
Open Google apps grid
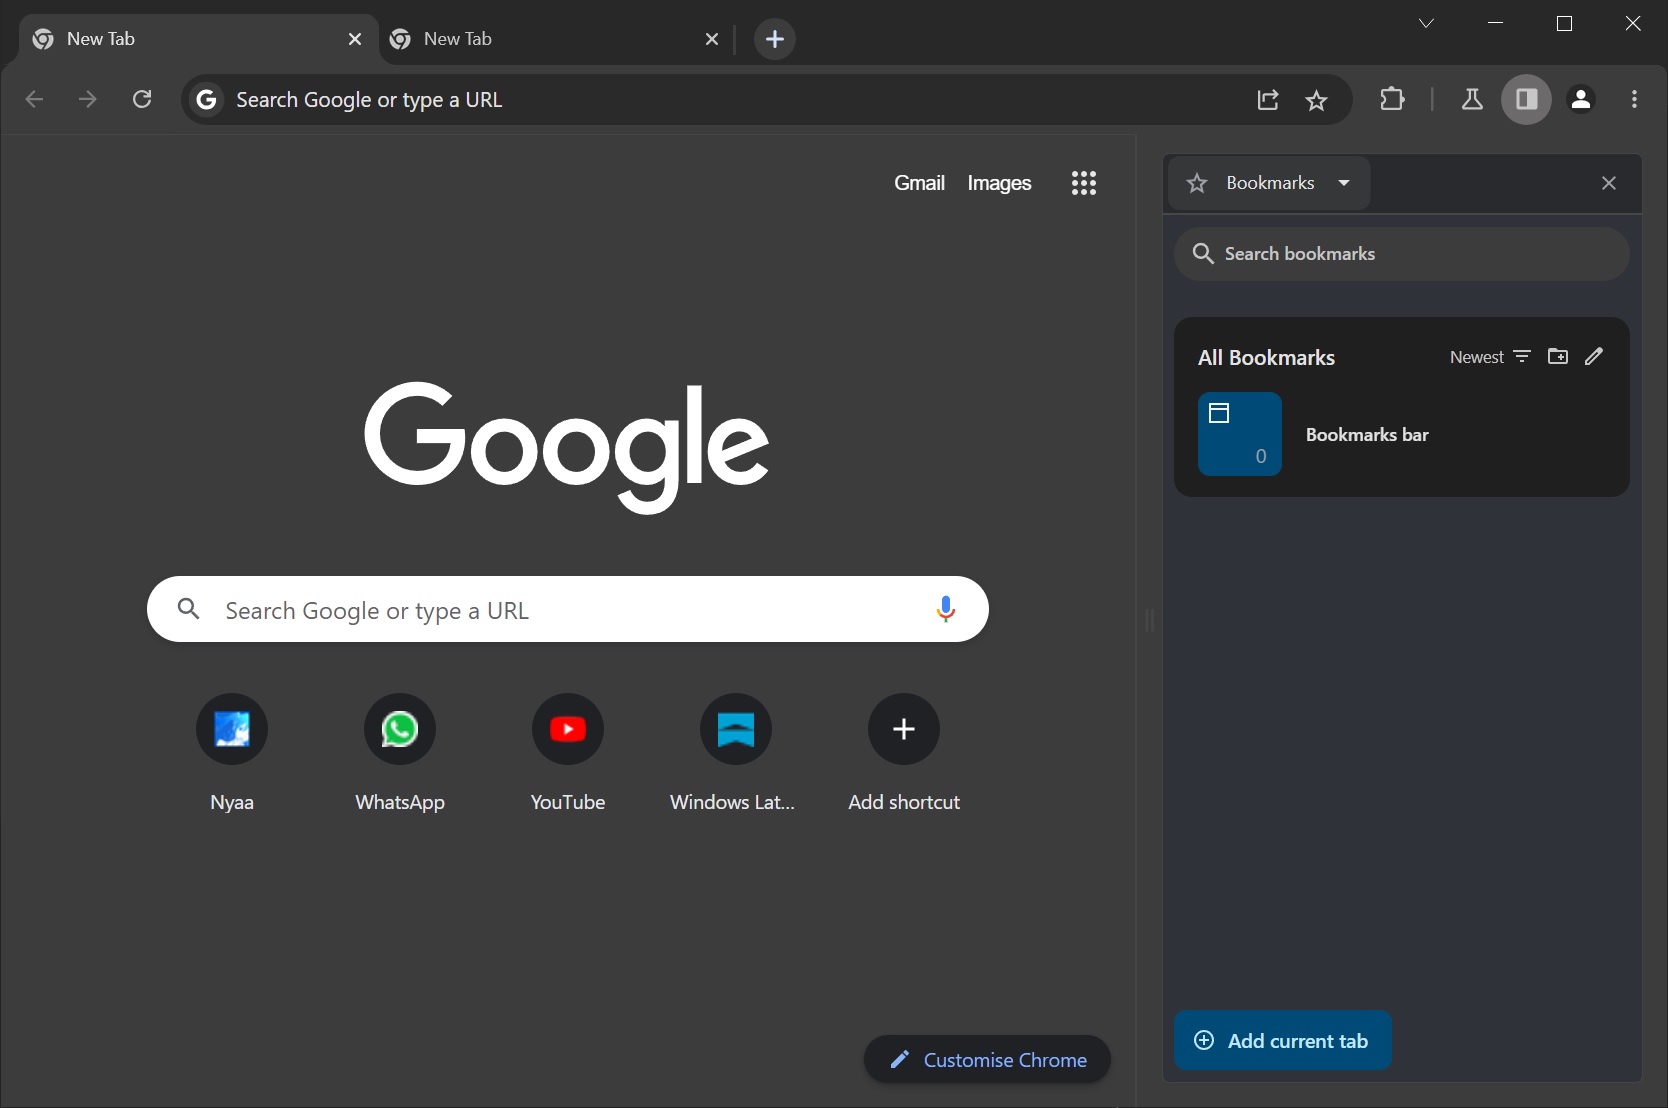(x=1084, y=183)
